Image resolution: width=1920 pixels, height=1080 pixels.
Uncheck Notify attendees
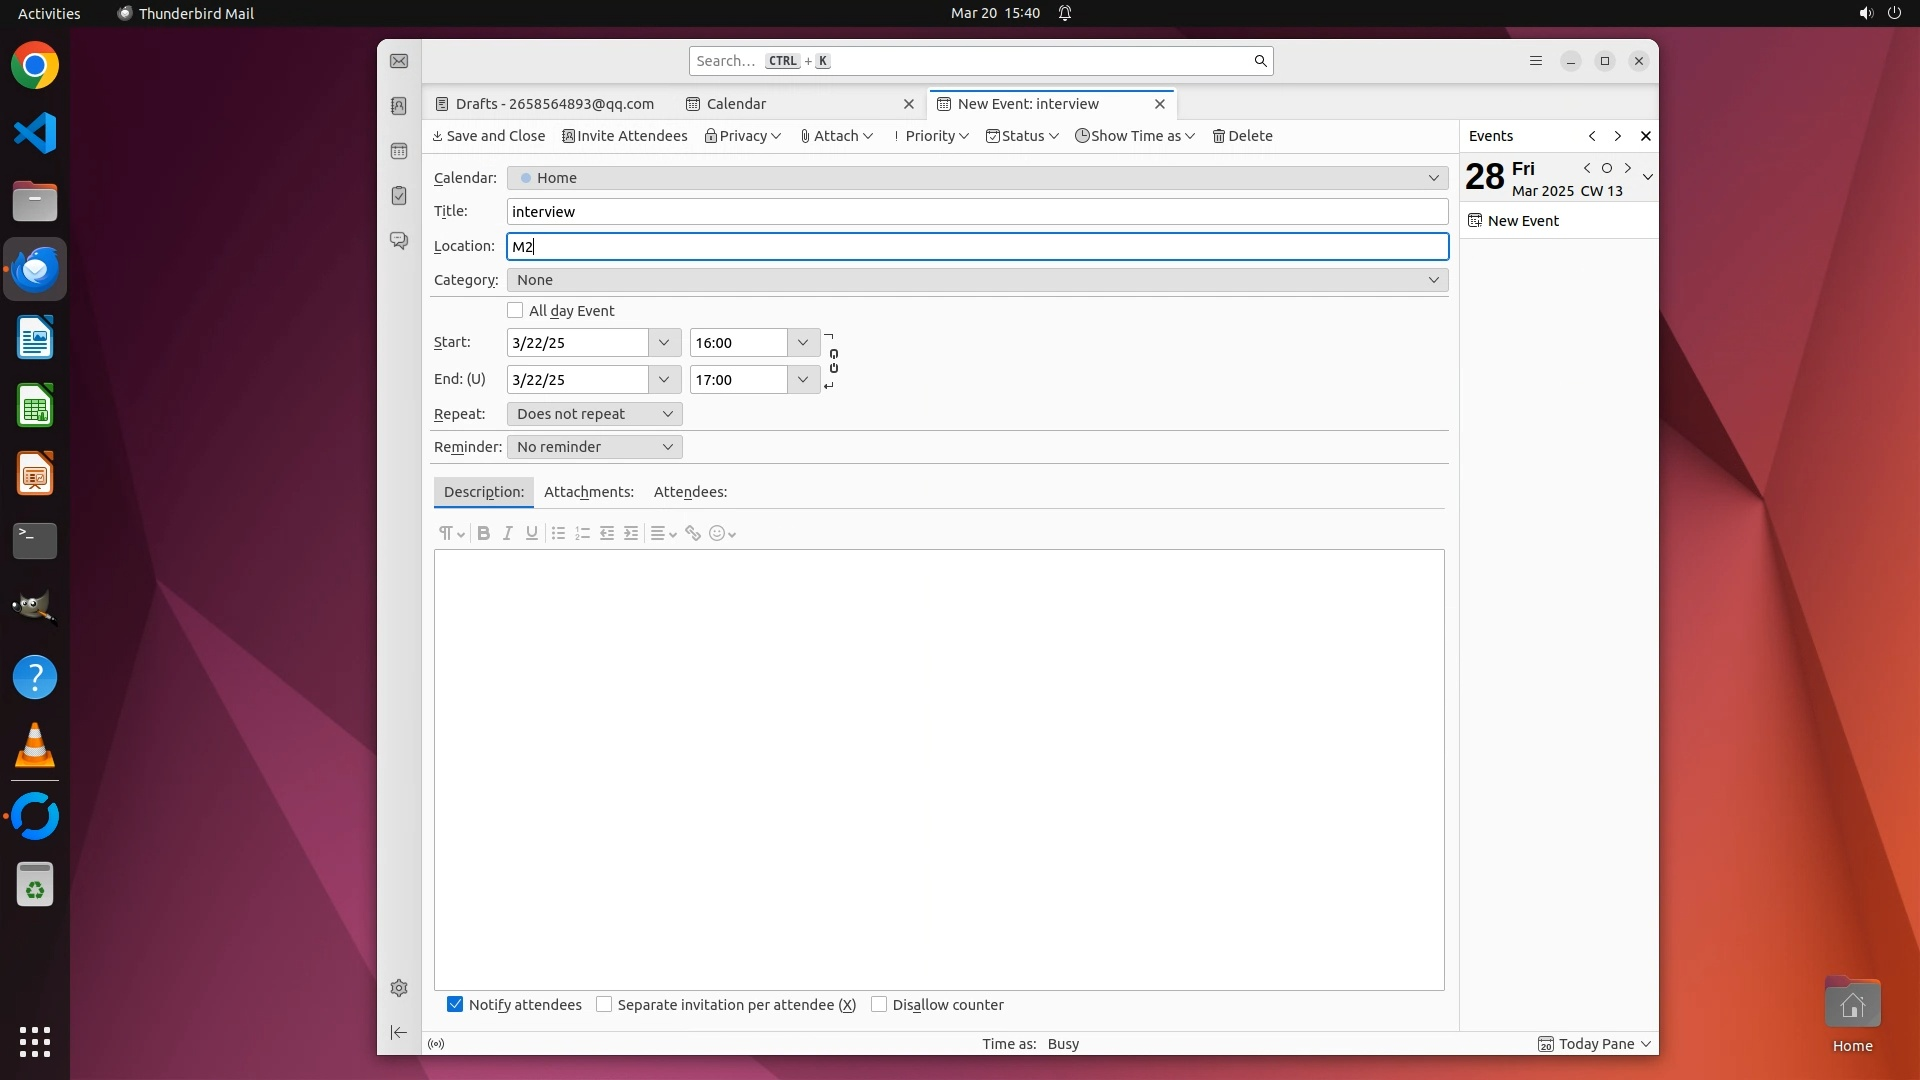pyautogui.click(x=455, y=1004)
